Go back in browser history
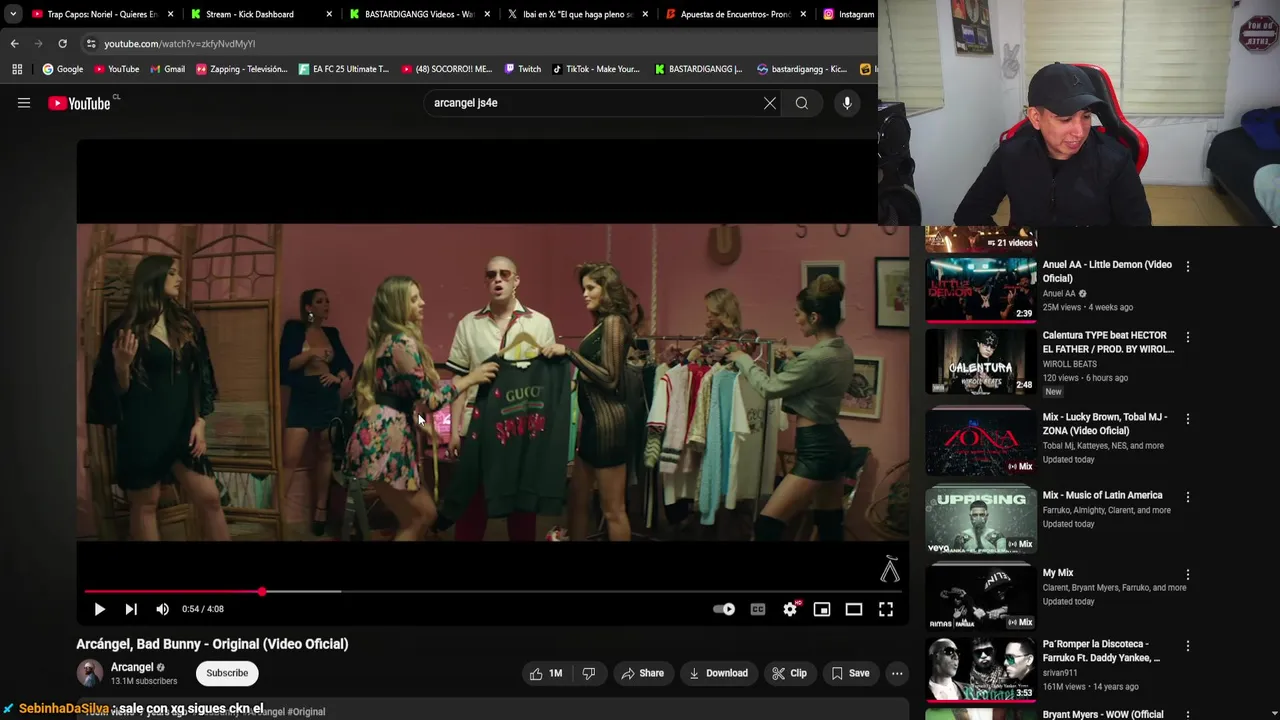Screen dimensions: 1280x720 (14, 44)
